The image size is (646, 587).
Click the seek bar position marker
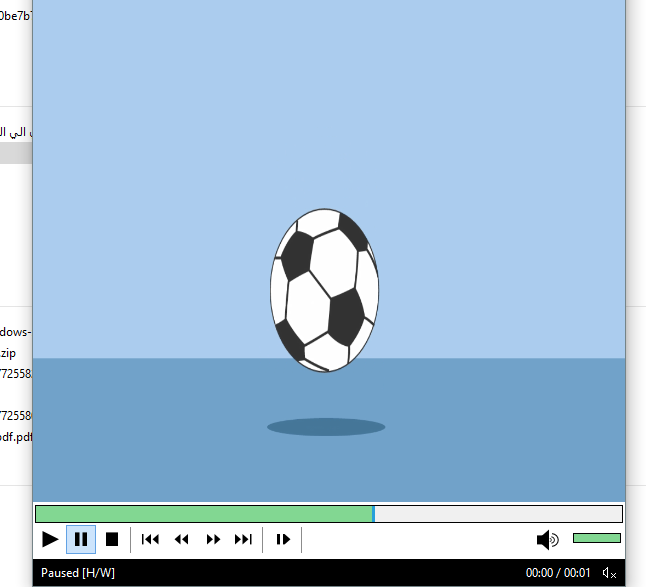point(373,514)
